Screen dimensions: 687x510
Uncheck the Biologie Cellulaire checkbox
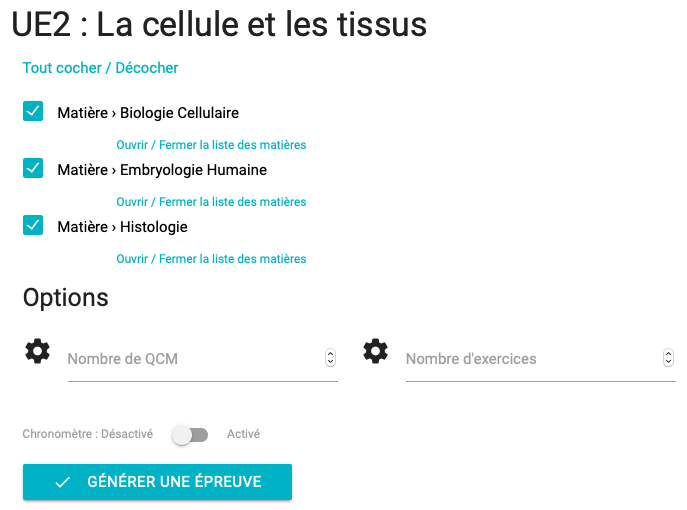coord(33,111)
